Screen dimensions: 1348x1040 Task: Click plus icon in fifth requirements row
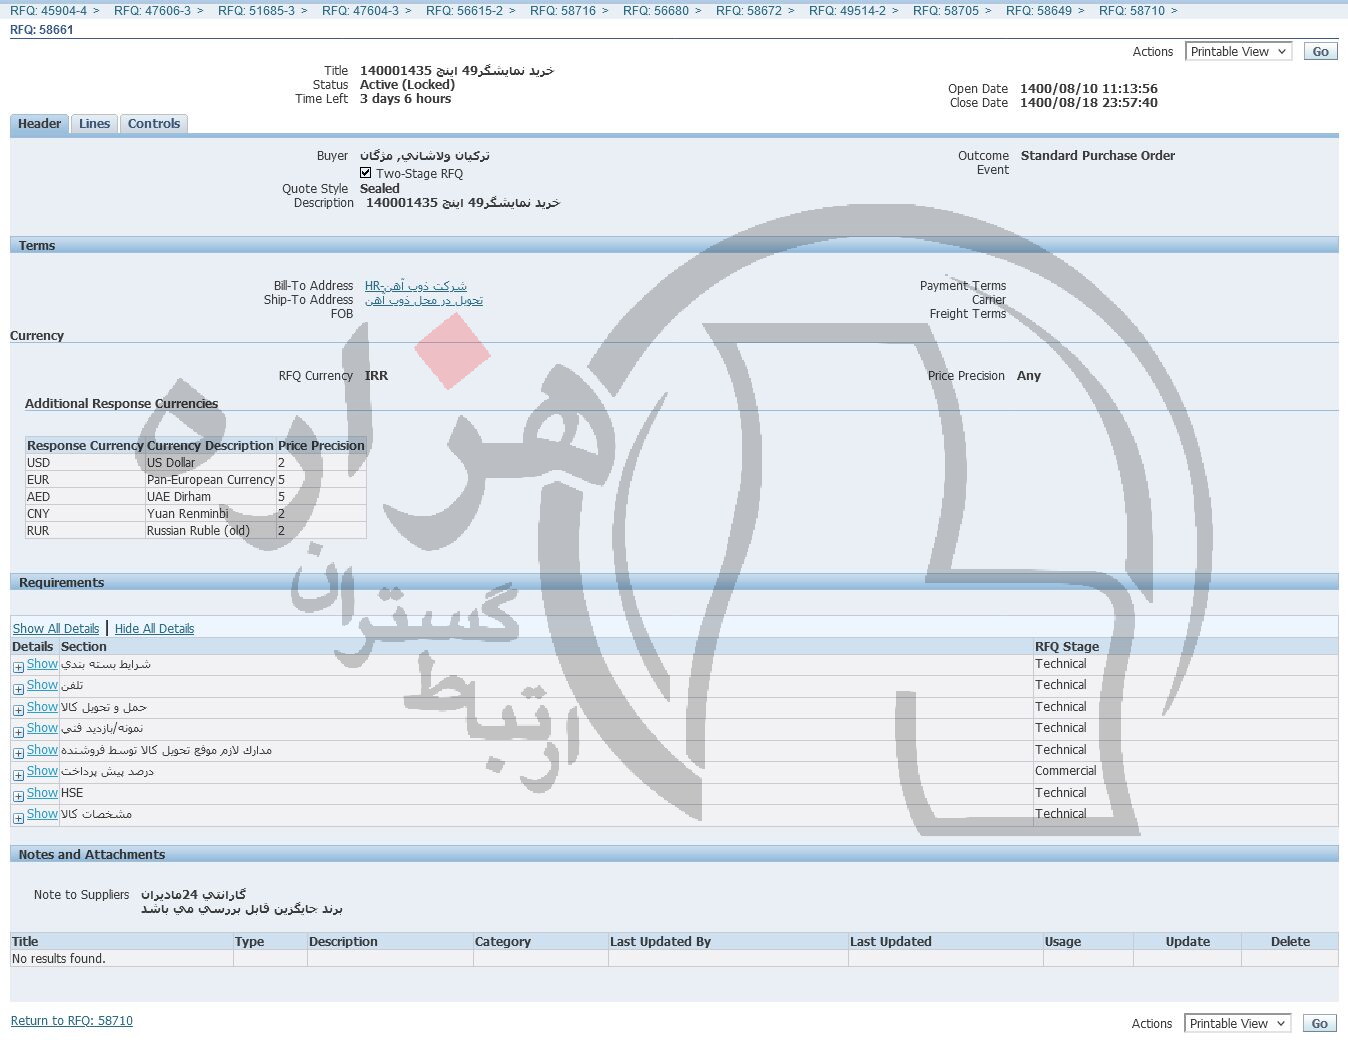[x=18, y=753]
